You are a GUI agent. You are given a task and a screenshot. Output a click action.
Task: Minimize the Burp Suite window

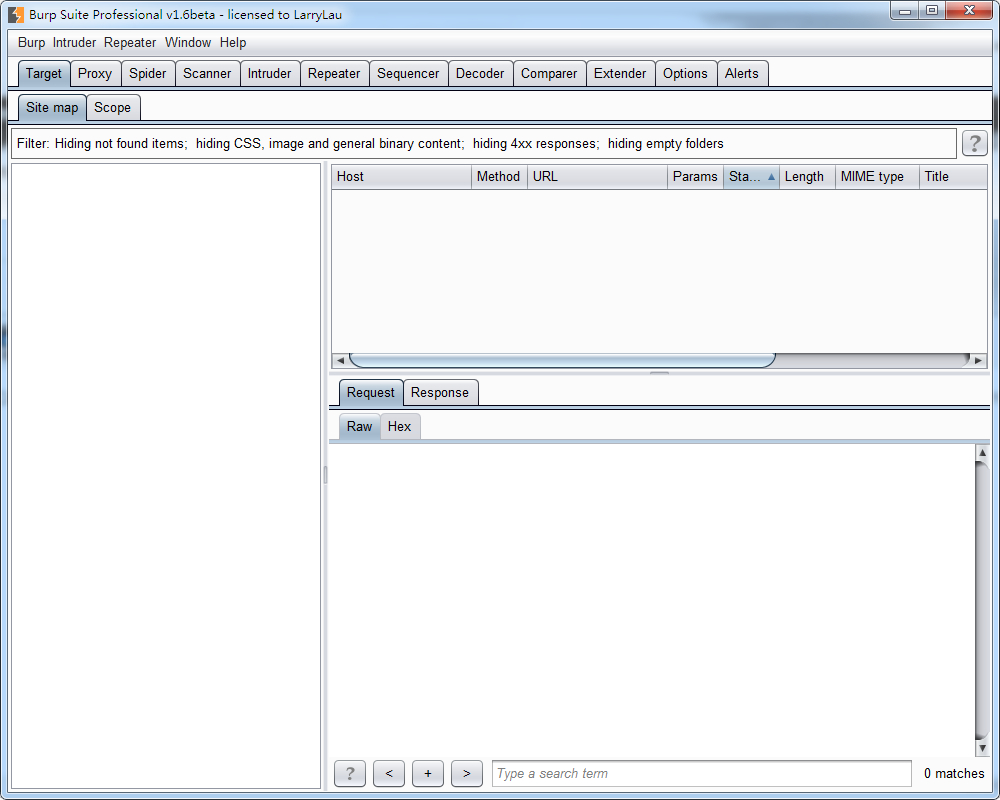point(904,11)
